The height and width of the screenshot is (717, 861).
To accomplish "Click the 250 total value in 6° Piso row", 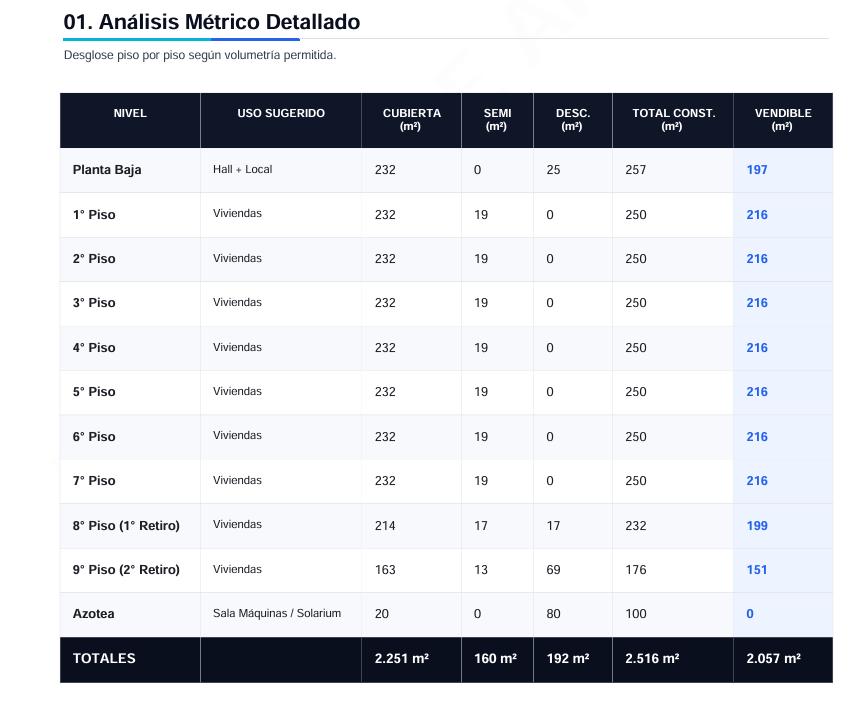I will click(x=635, y=436).
